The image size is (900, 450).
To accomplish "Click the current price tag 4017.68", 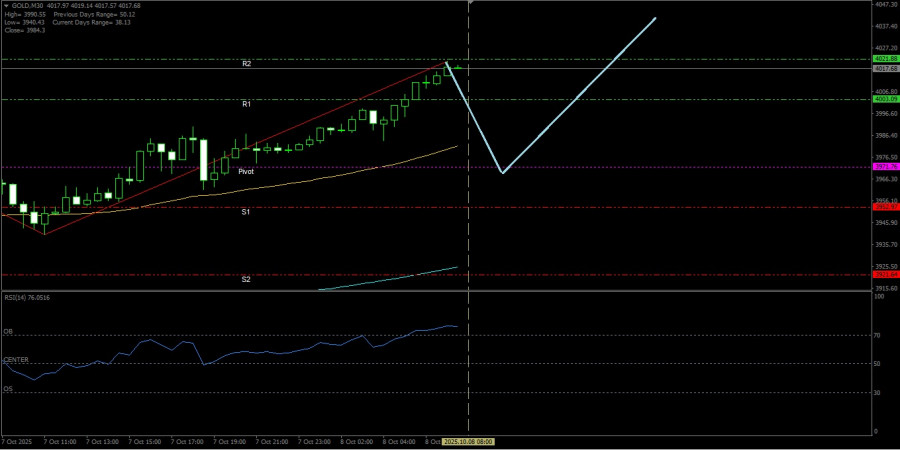I will (x=885, y=69).
